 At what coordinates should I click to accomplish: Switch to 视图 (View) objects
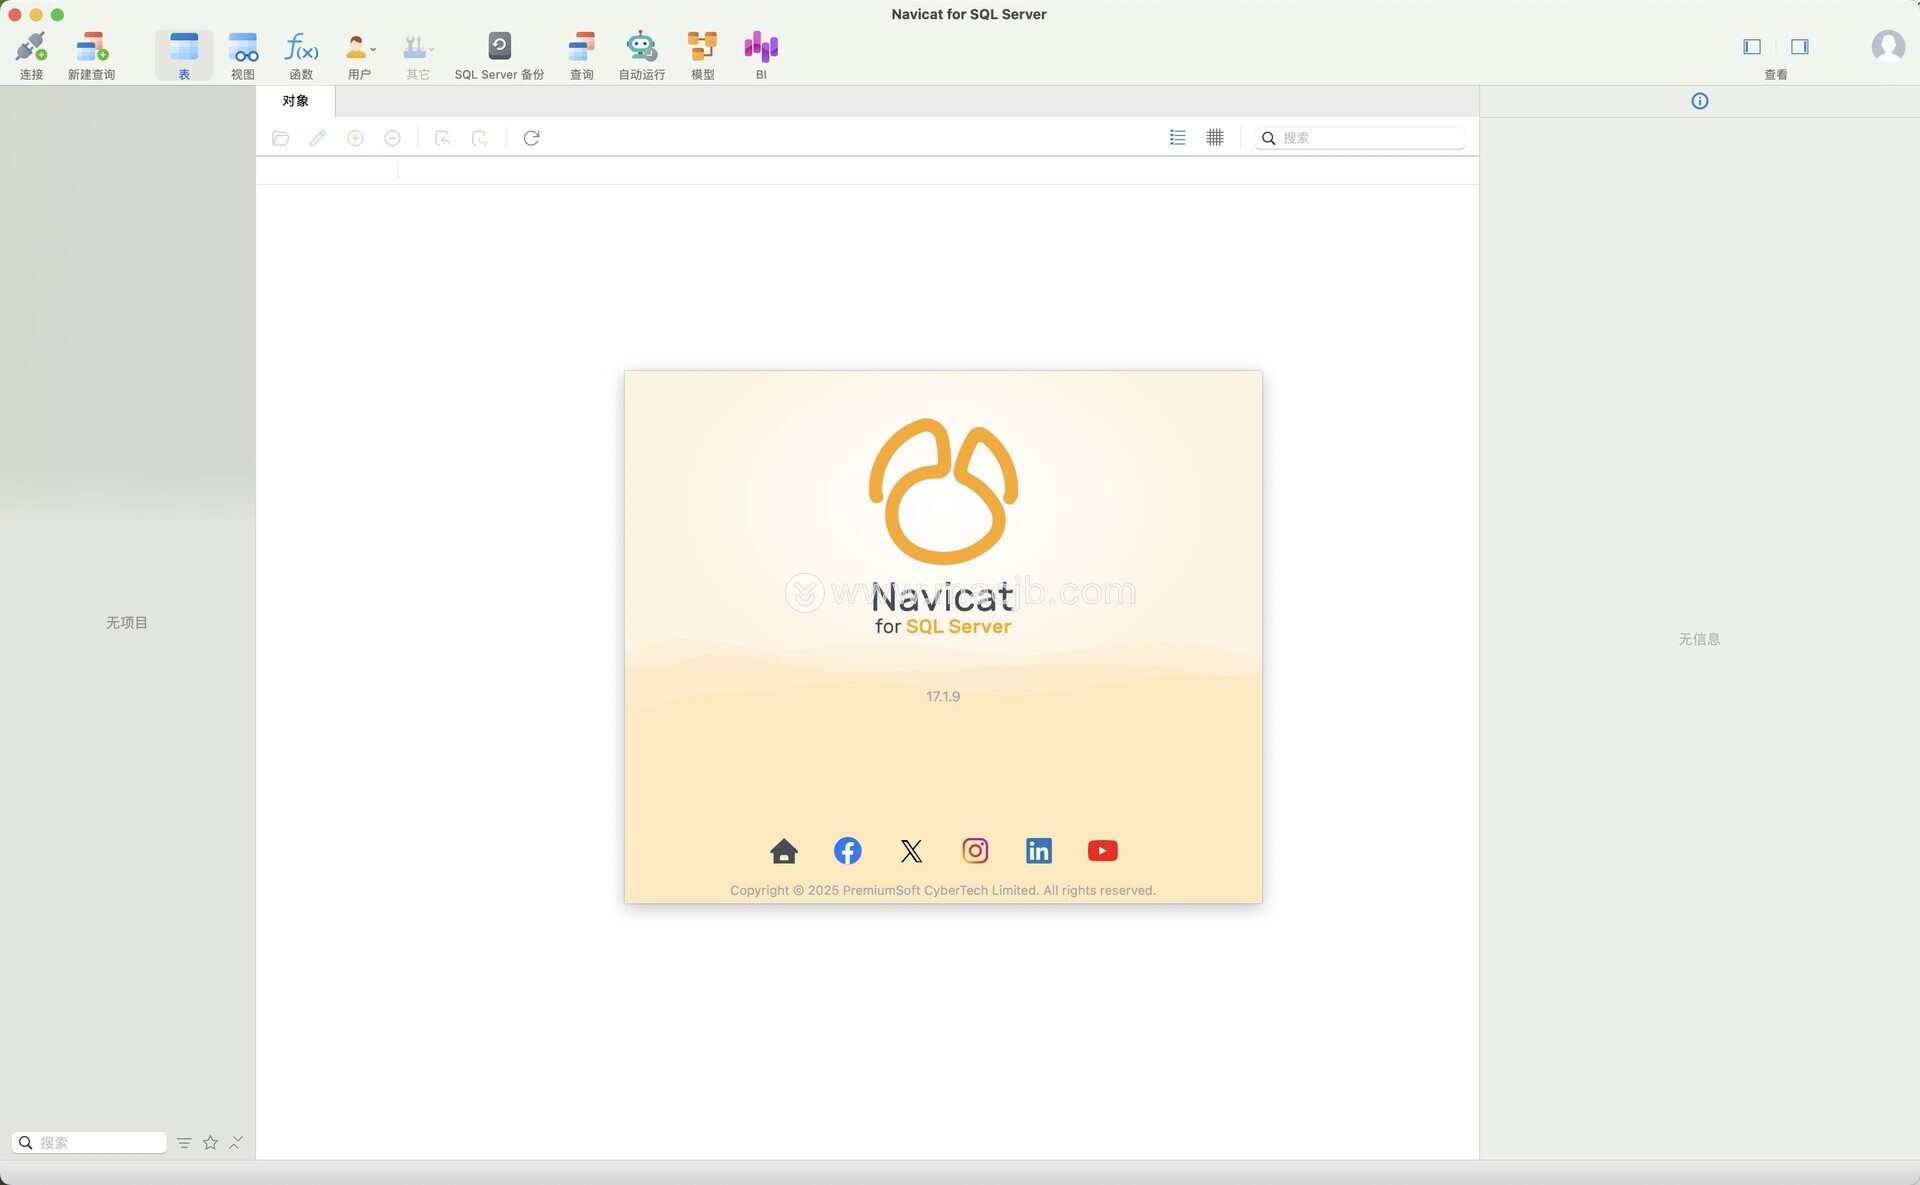(x=243, y=55)
